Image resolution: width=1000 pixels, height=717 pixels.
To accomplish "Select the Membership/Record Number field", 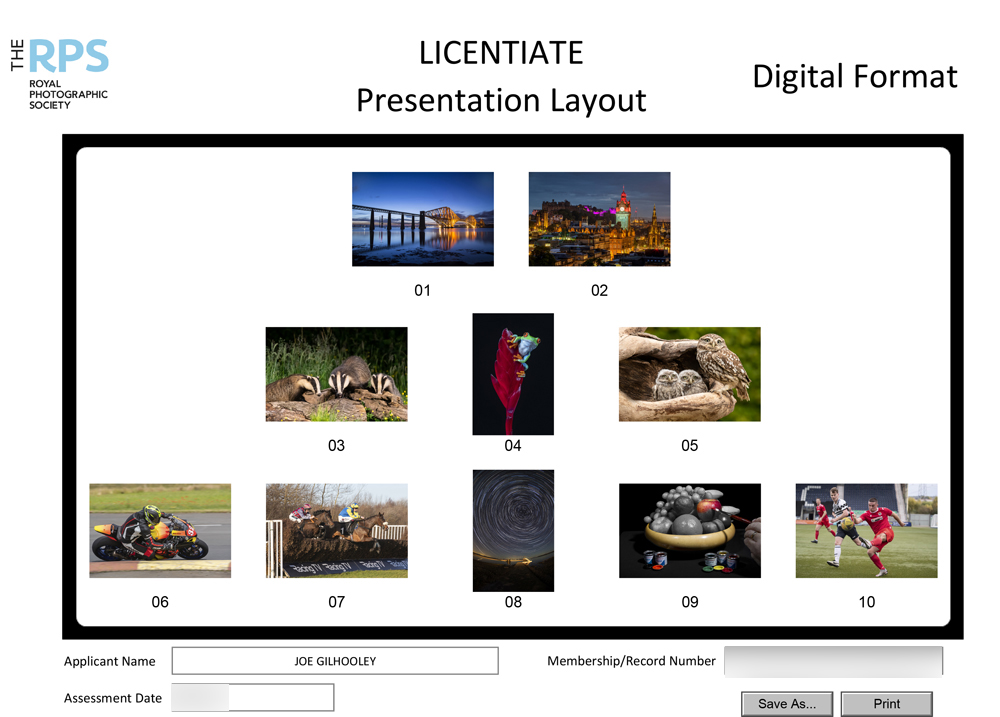I will (x=833, y=661).
